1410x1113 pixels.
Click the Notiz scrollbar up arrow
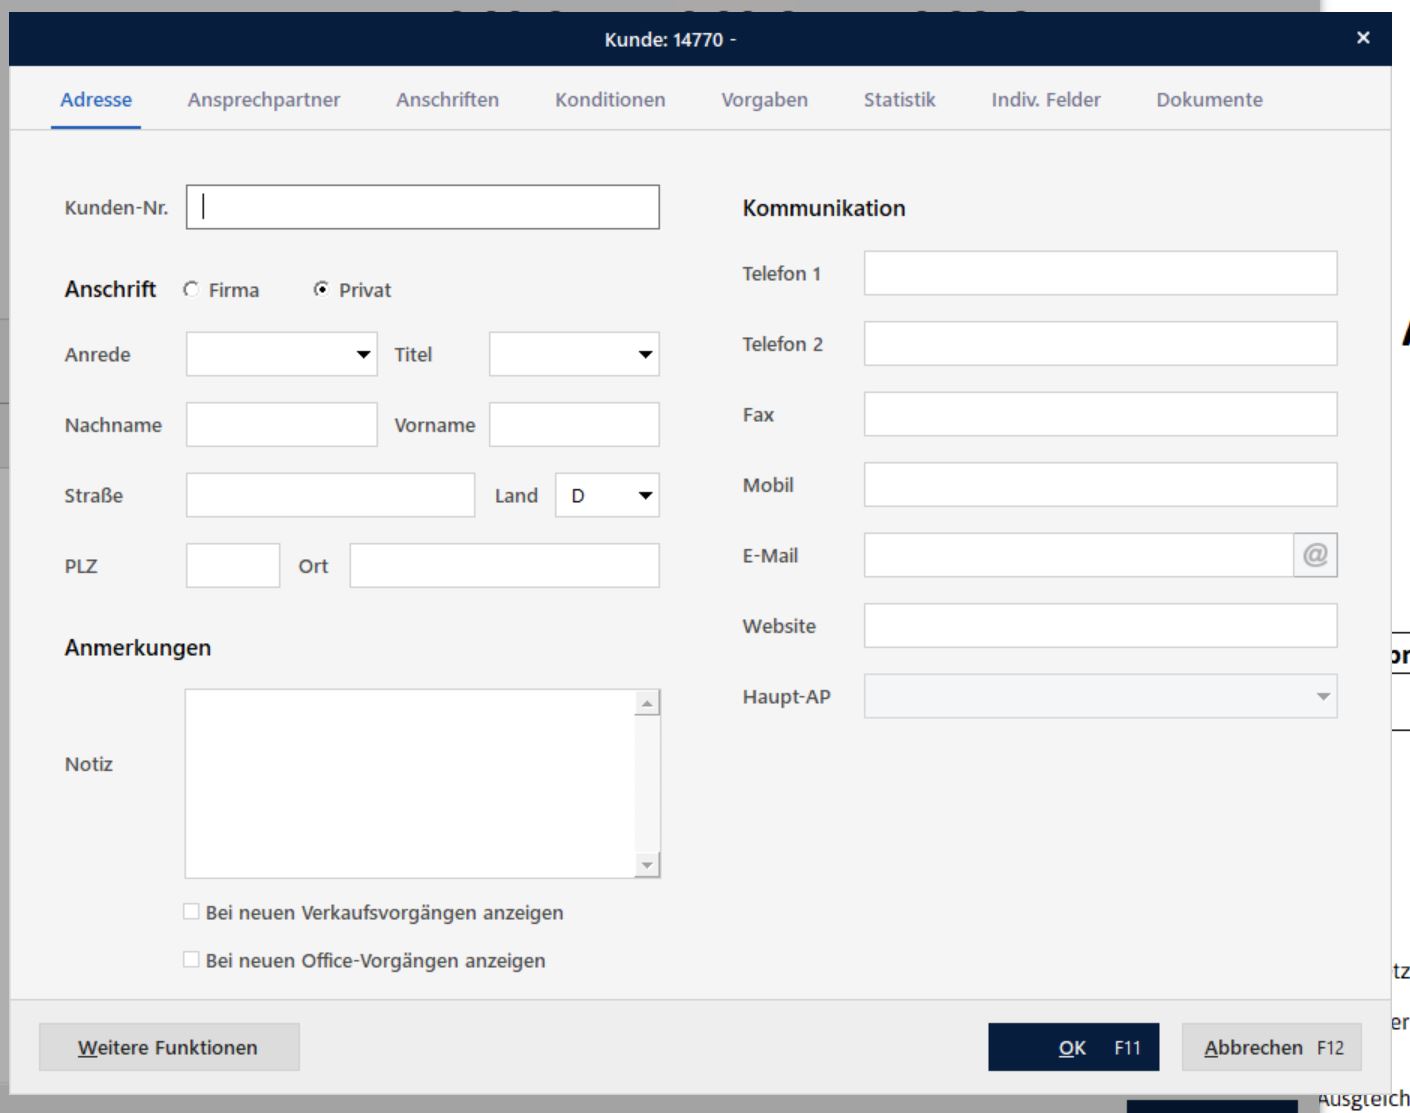[x=647, y=703]
